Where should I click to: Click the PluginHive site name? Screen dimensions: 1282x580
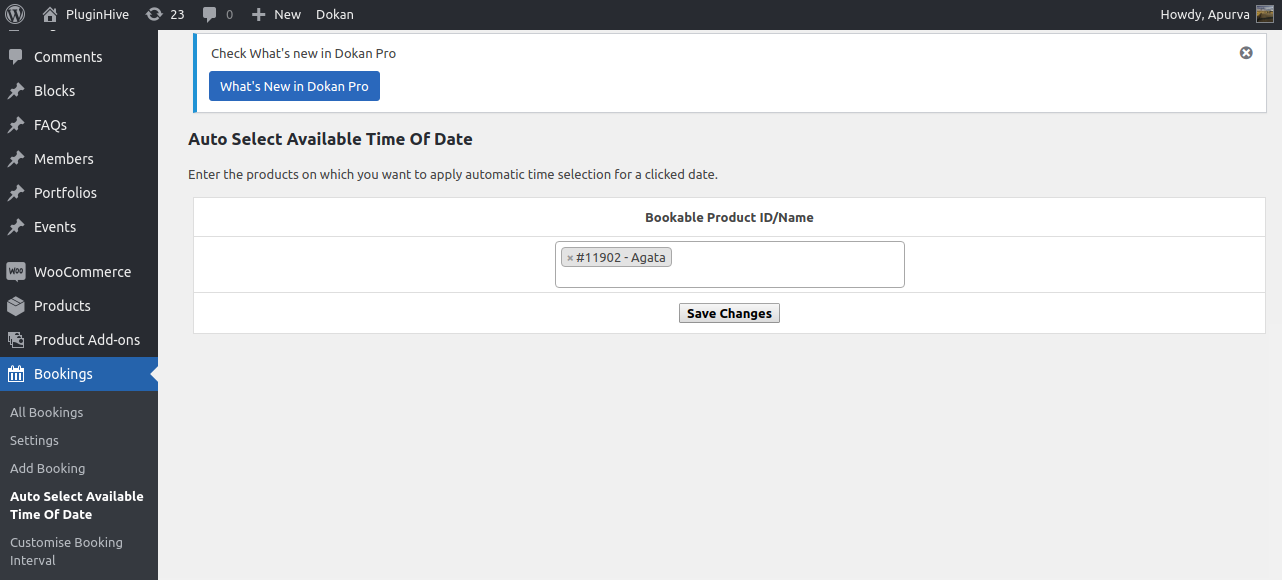pyautogui.click(x=97, y=14)
